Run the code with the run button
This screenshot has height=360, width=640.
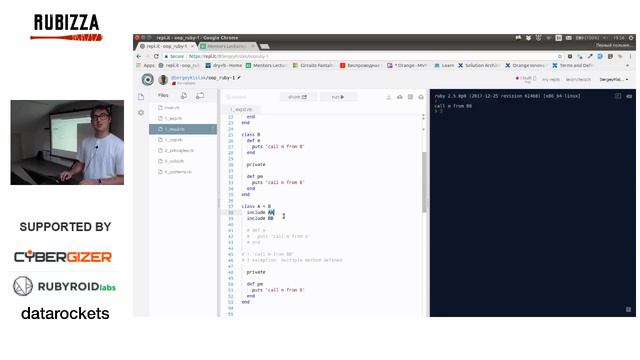pyautogui.click(x=338, y=97)
